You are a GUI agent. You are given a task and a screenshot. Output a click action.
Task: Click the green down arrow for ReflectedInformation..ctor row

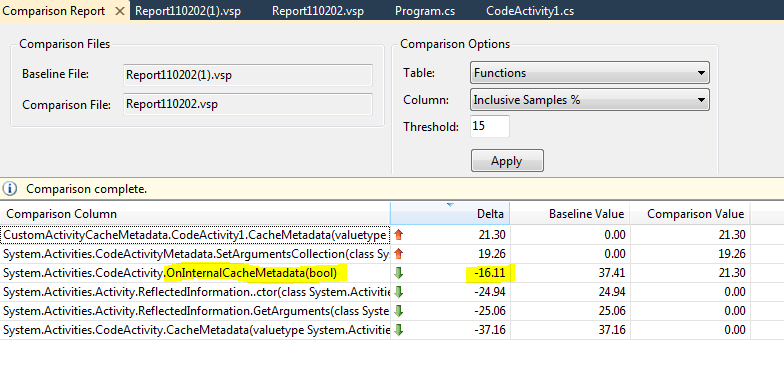(x=398, y=292)
